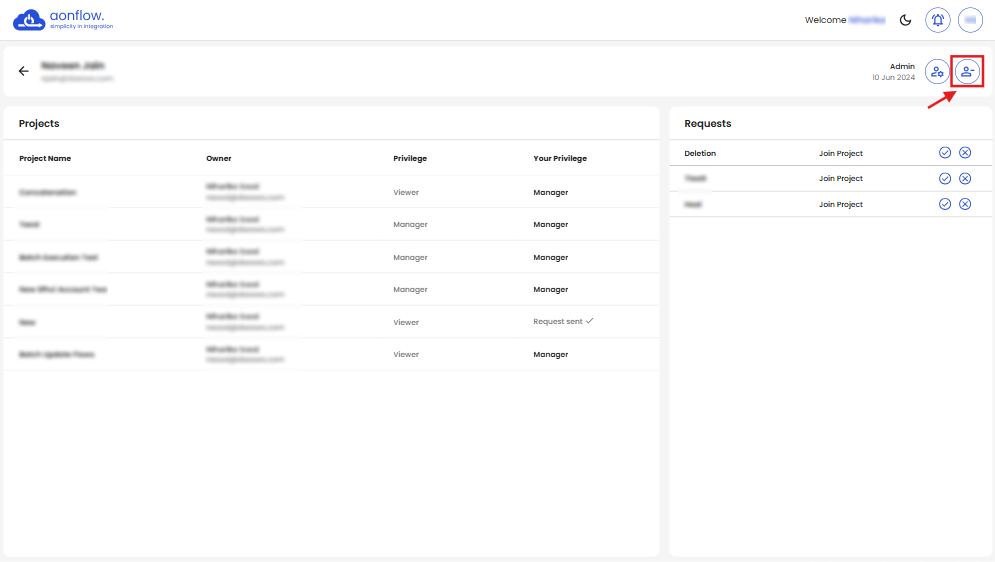Open the user settings gear-person icon
Screen dimensions: 995x562
[937, 72]
